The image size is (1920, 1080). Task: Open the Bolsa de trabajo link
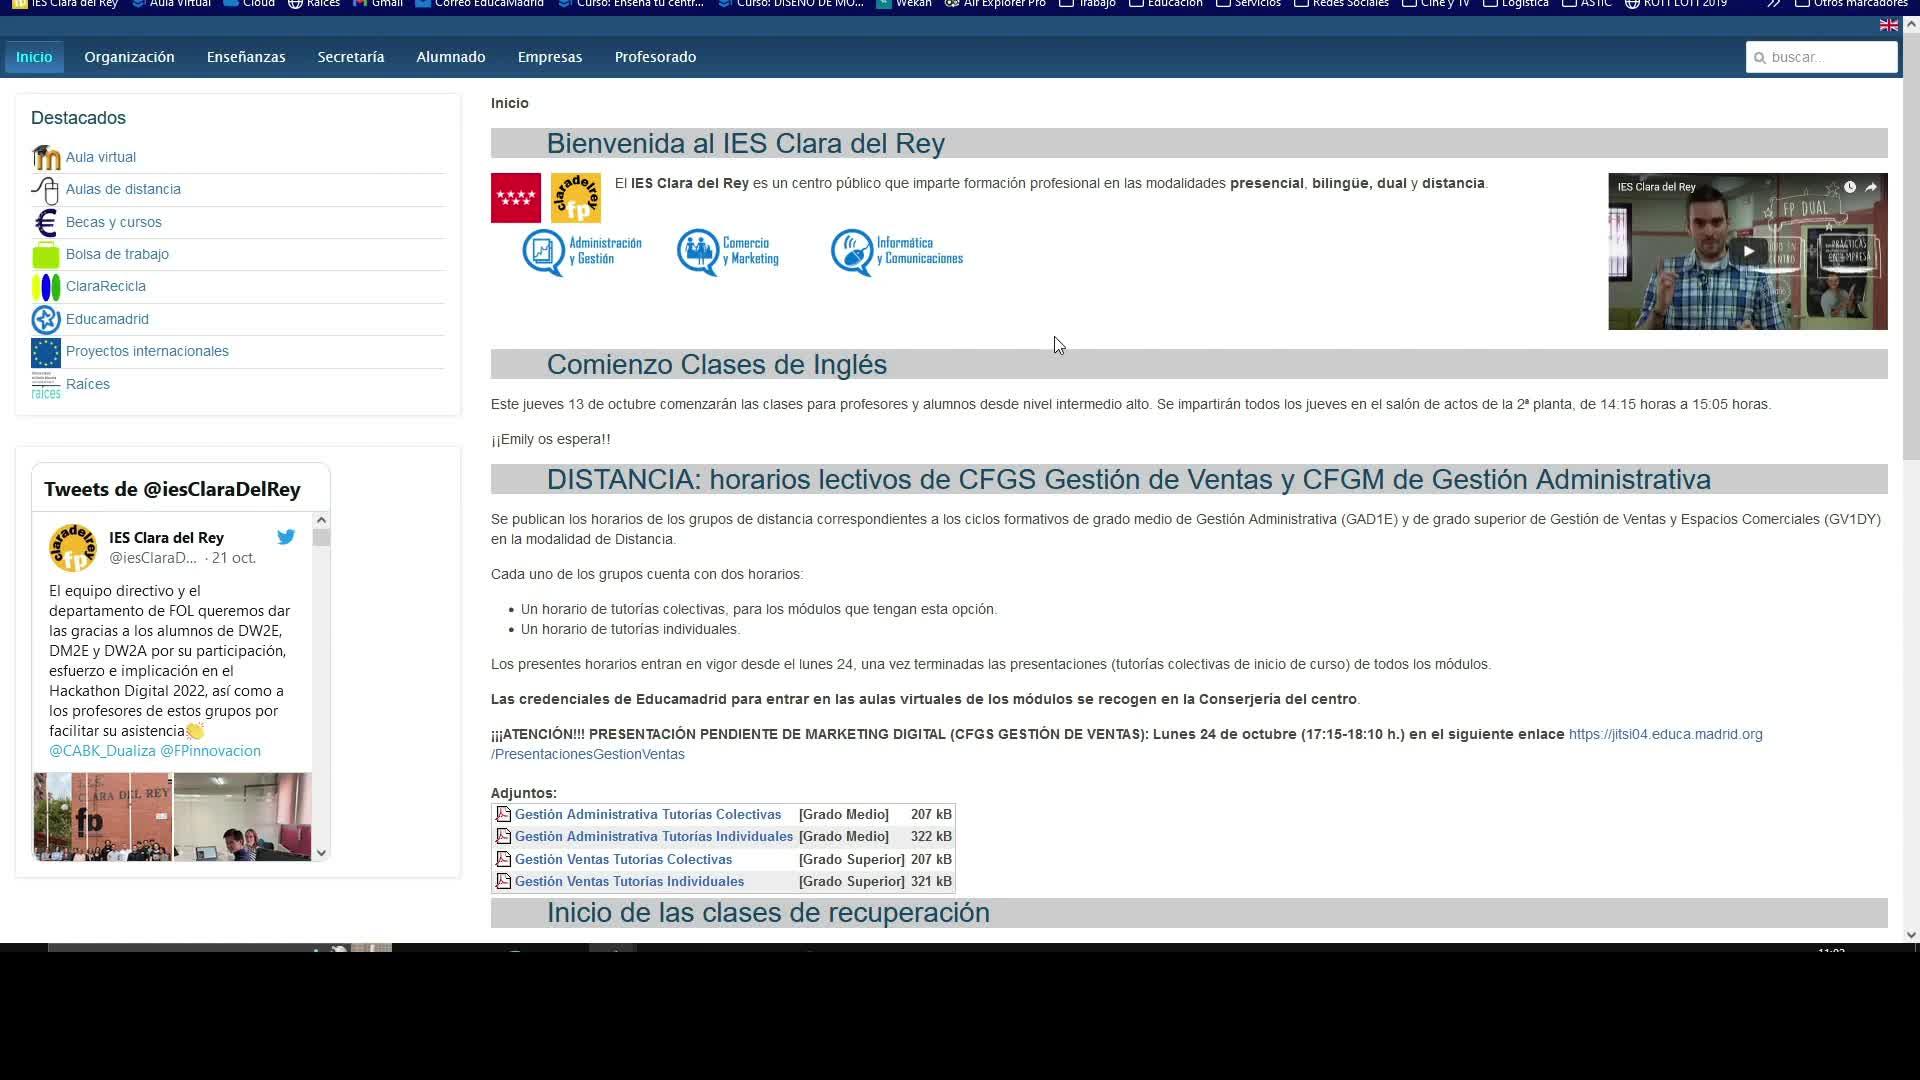(117, 254)
